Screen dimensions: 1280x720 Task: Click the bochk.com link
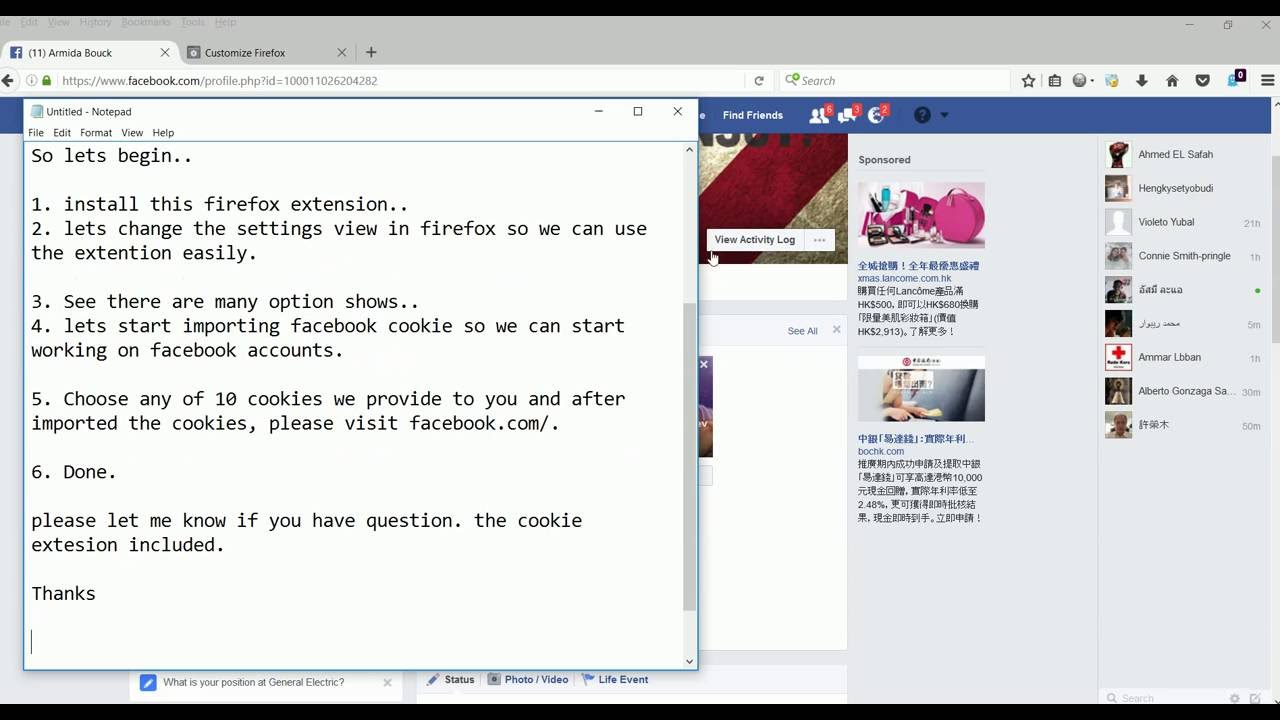tap(881, 451)
